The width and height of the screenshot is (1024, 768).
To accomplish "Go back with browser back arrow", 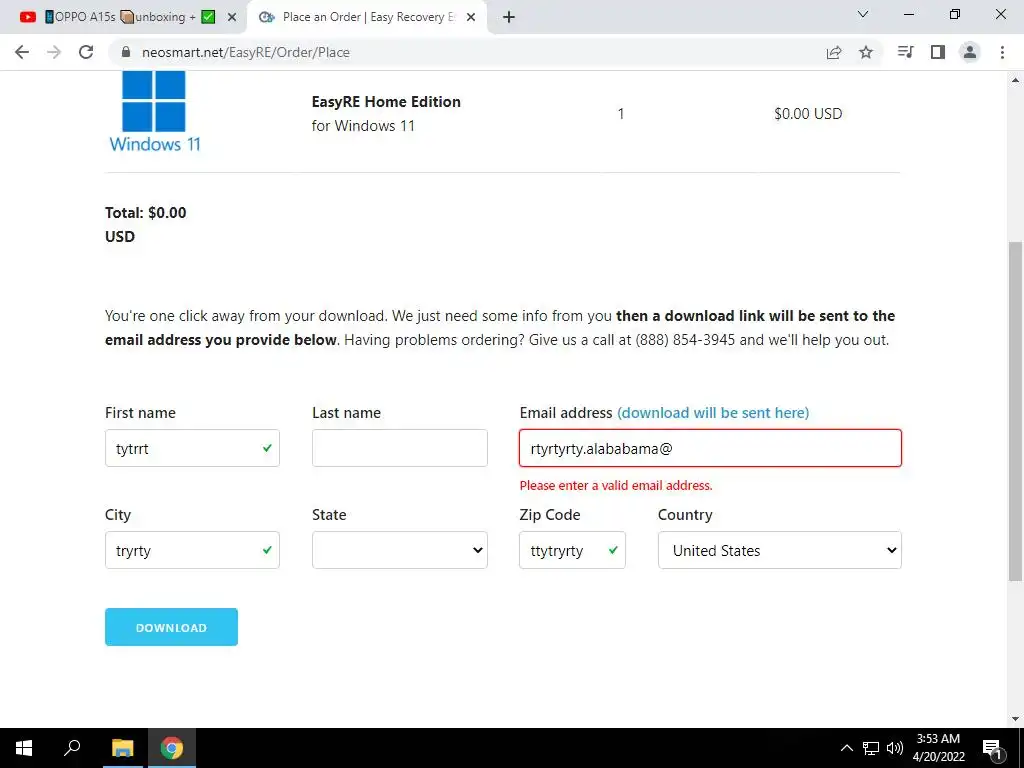I will (x=22, y=52).
